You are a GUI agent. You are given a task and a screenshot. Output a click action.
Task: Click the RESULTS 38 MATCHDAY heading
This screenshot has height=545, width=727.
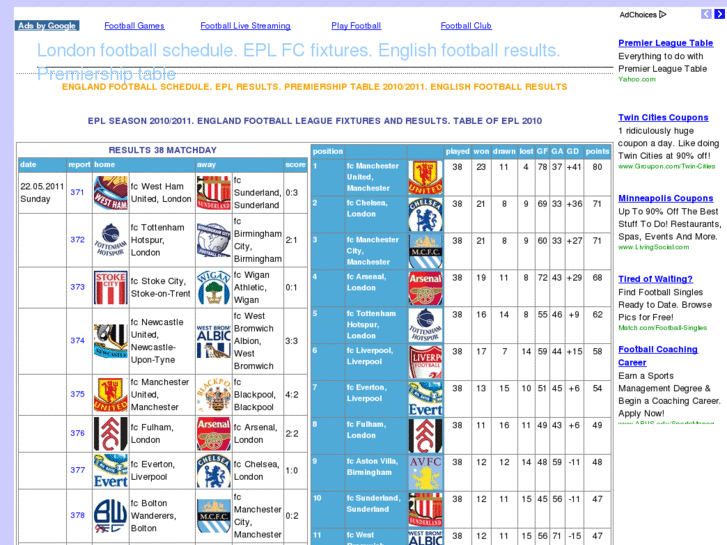163,150
